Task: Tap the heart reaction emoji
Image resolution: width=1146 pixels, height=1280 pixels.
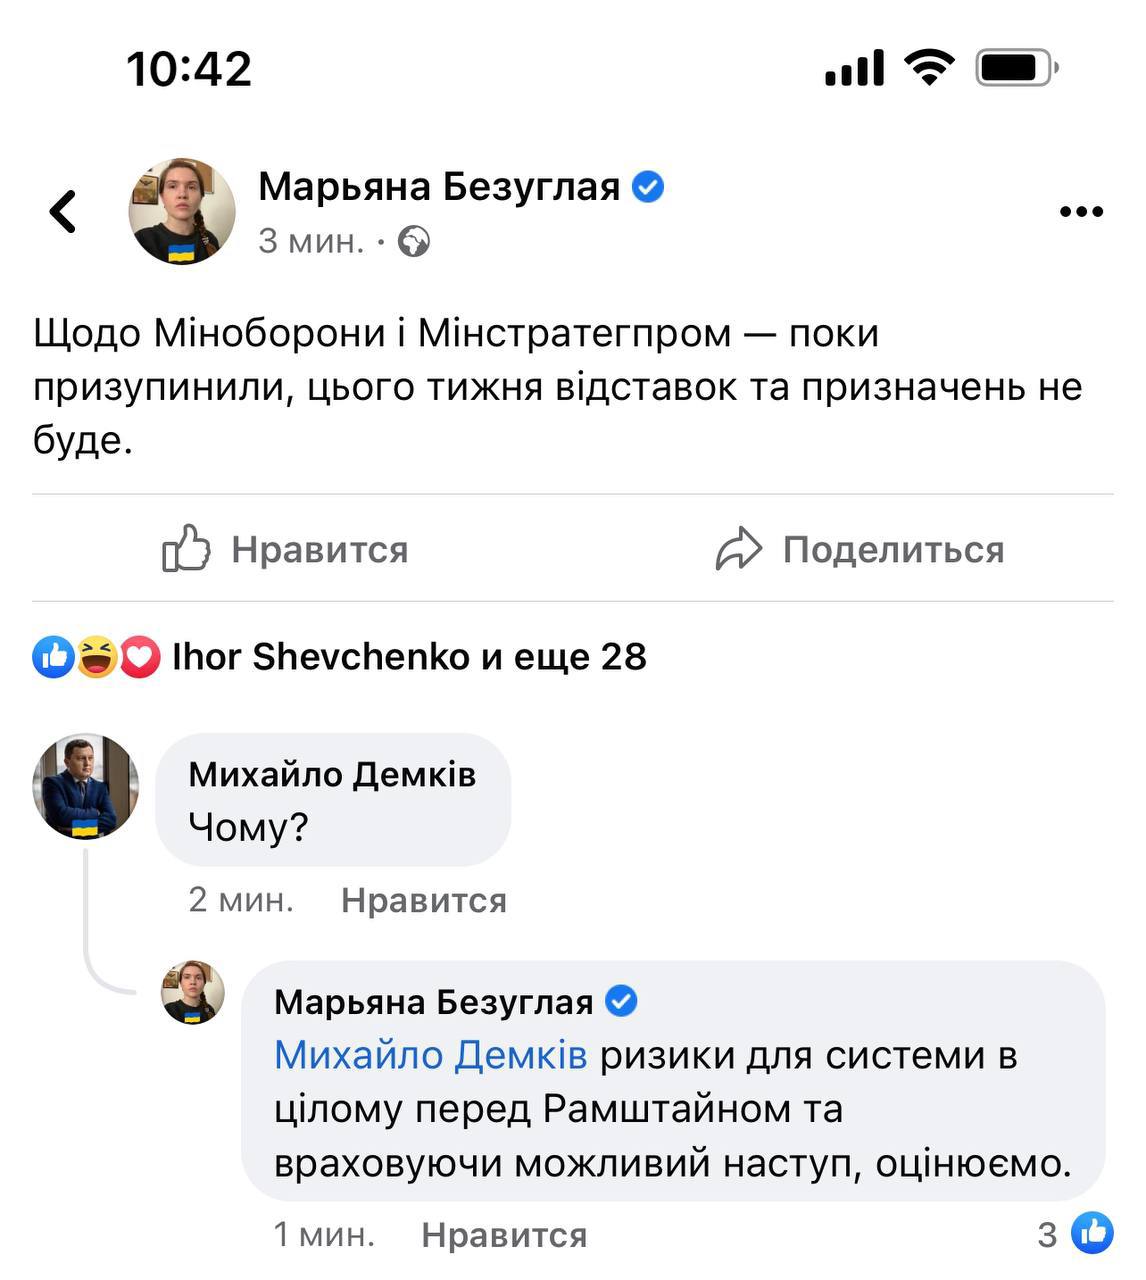Action: (x=140, y=657)
